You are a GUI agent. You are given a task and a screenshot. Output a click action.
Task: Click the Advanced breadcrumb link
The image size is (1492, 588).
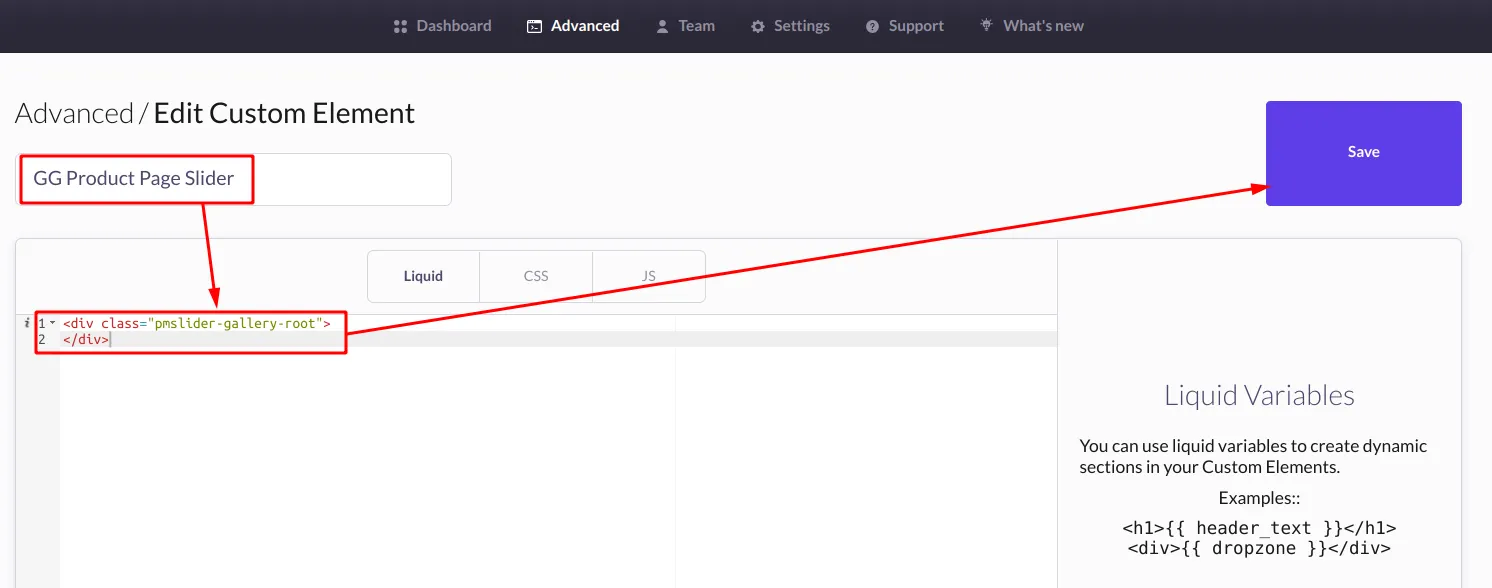[73, 113]
